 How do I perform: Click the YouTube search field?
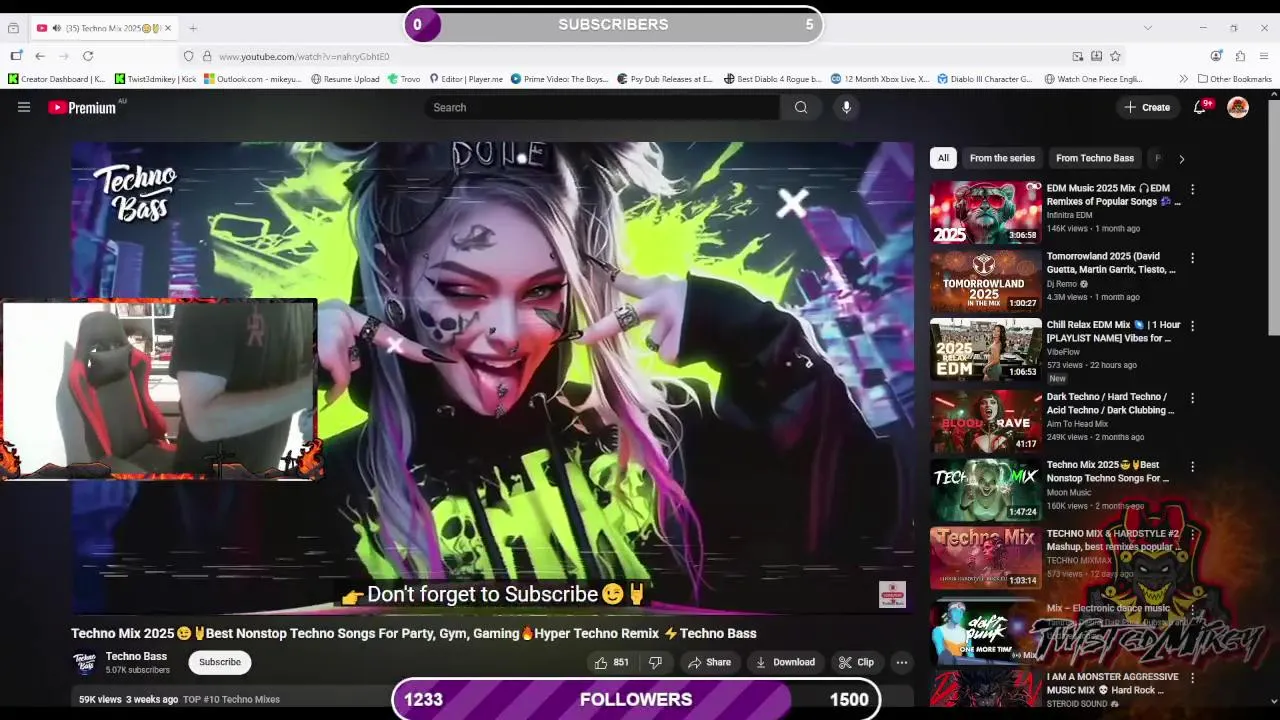click(602, 107)
